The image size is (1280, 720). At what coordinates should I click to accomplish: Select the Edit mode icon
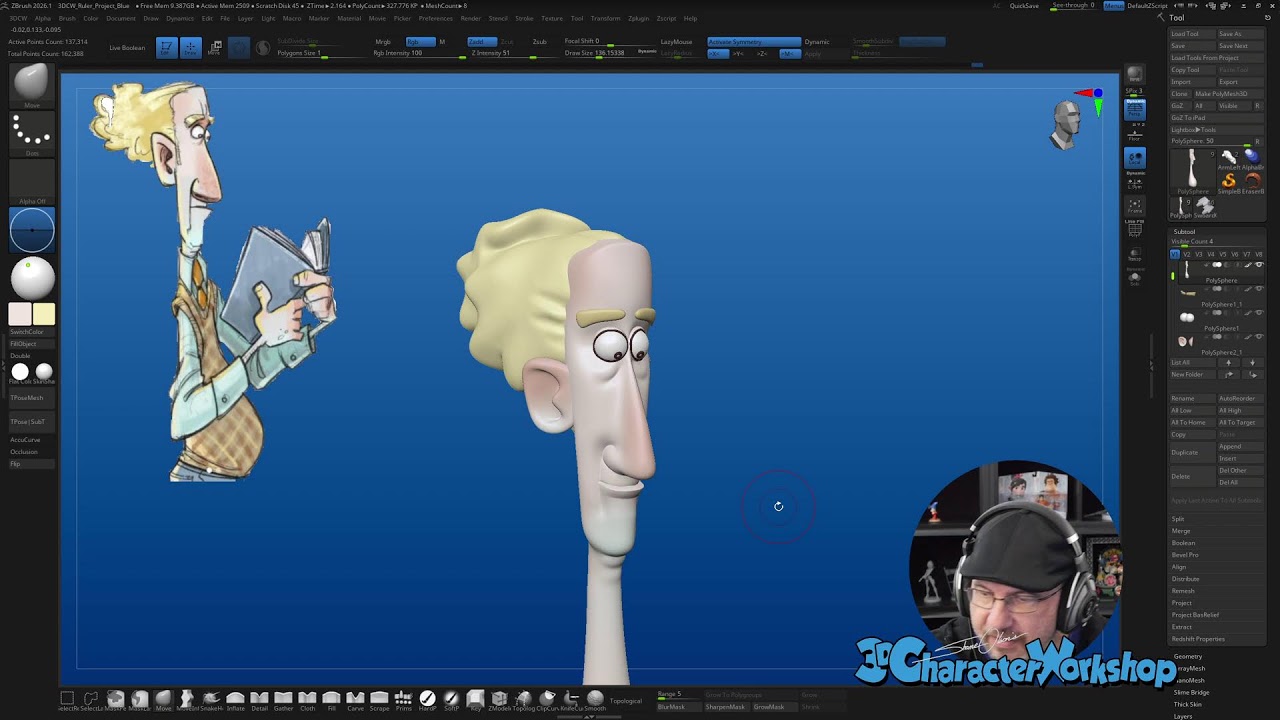166,47
